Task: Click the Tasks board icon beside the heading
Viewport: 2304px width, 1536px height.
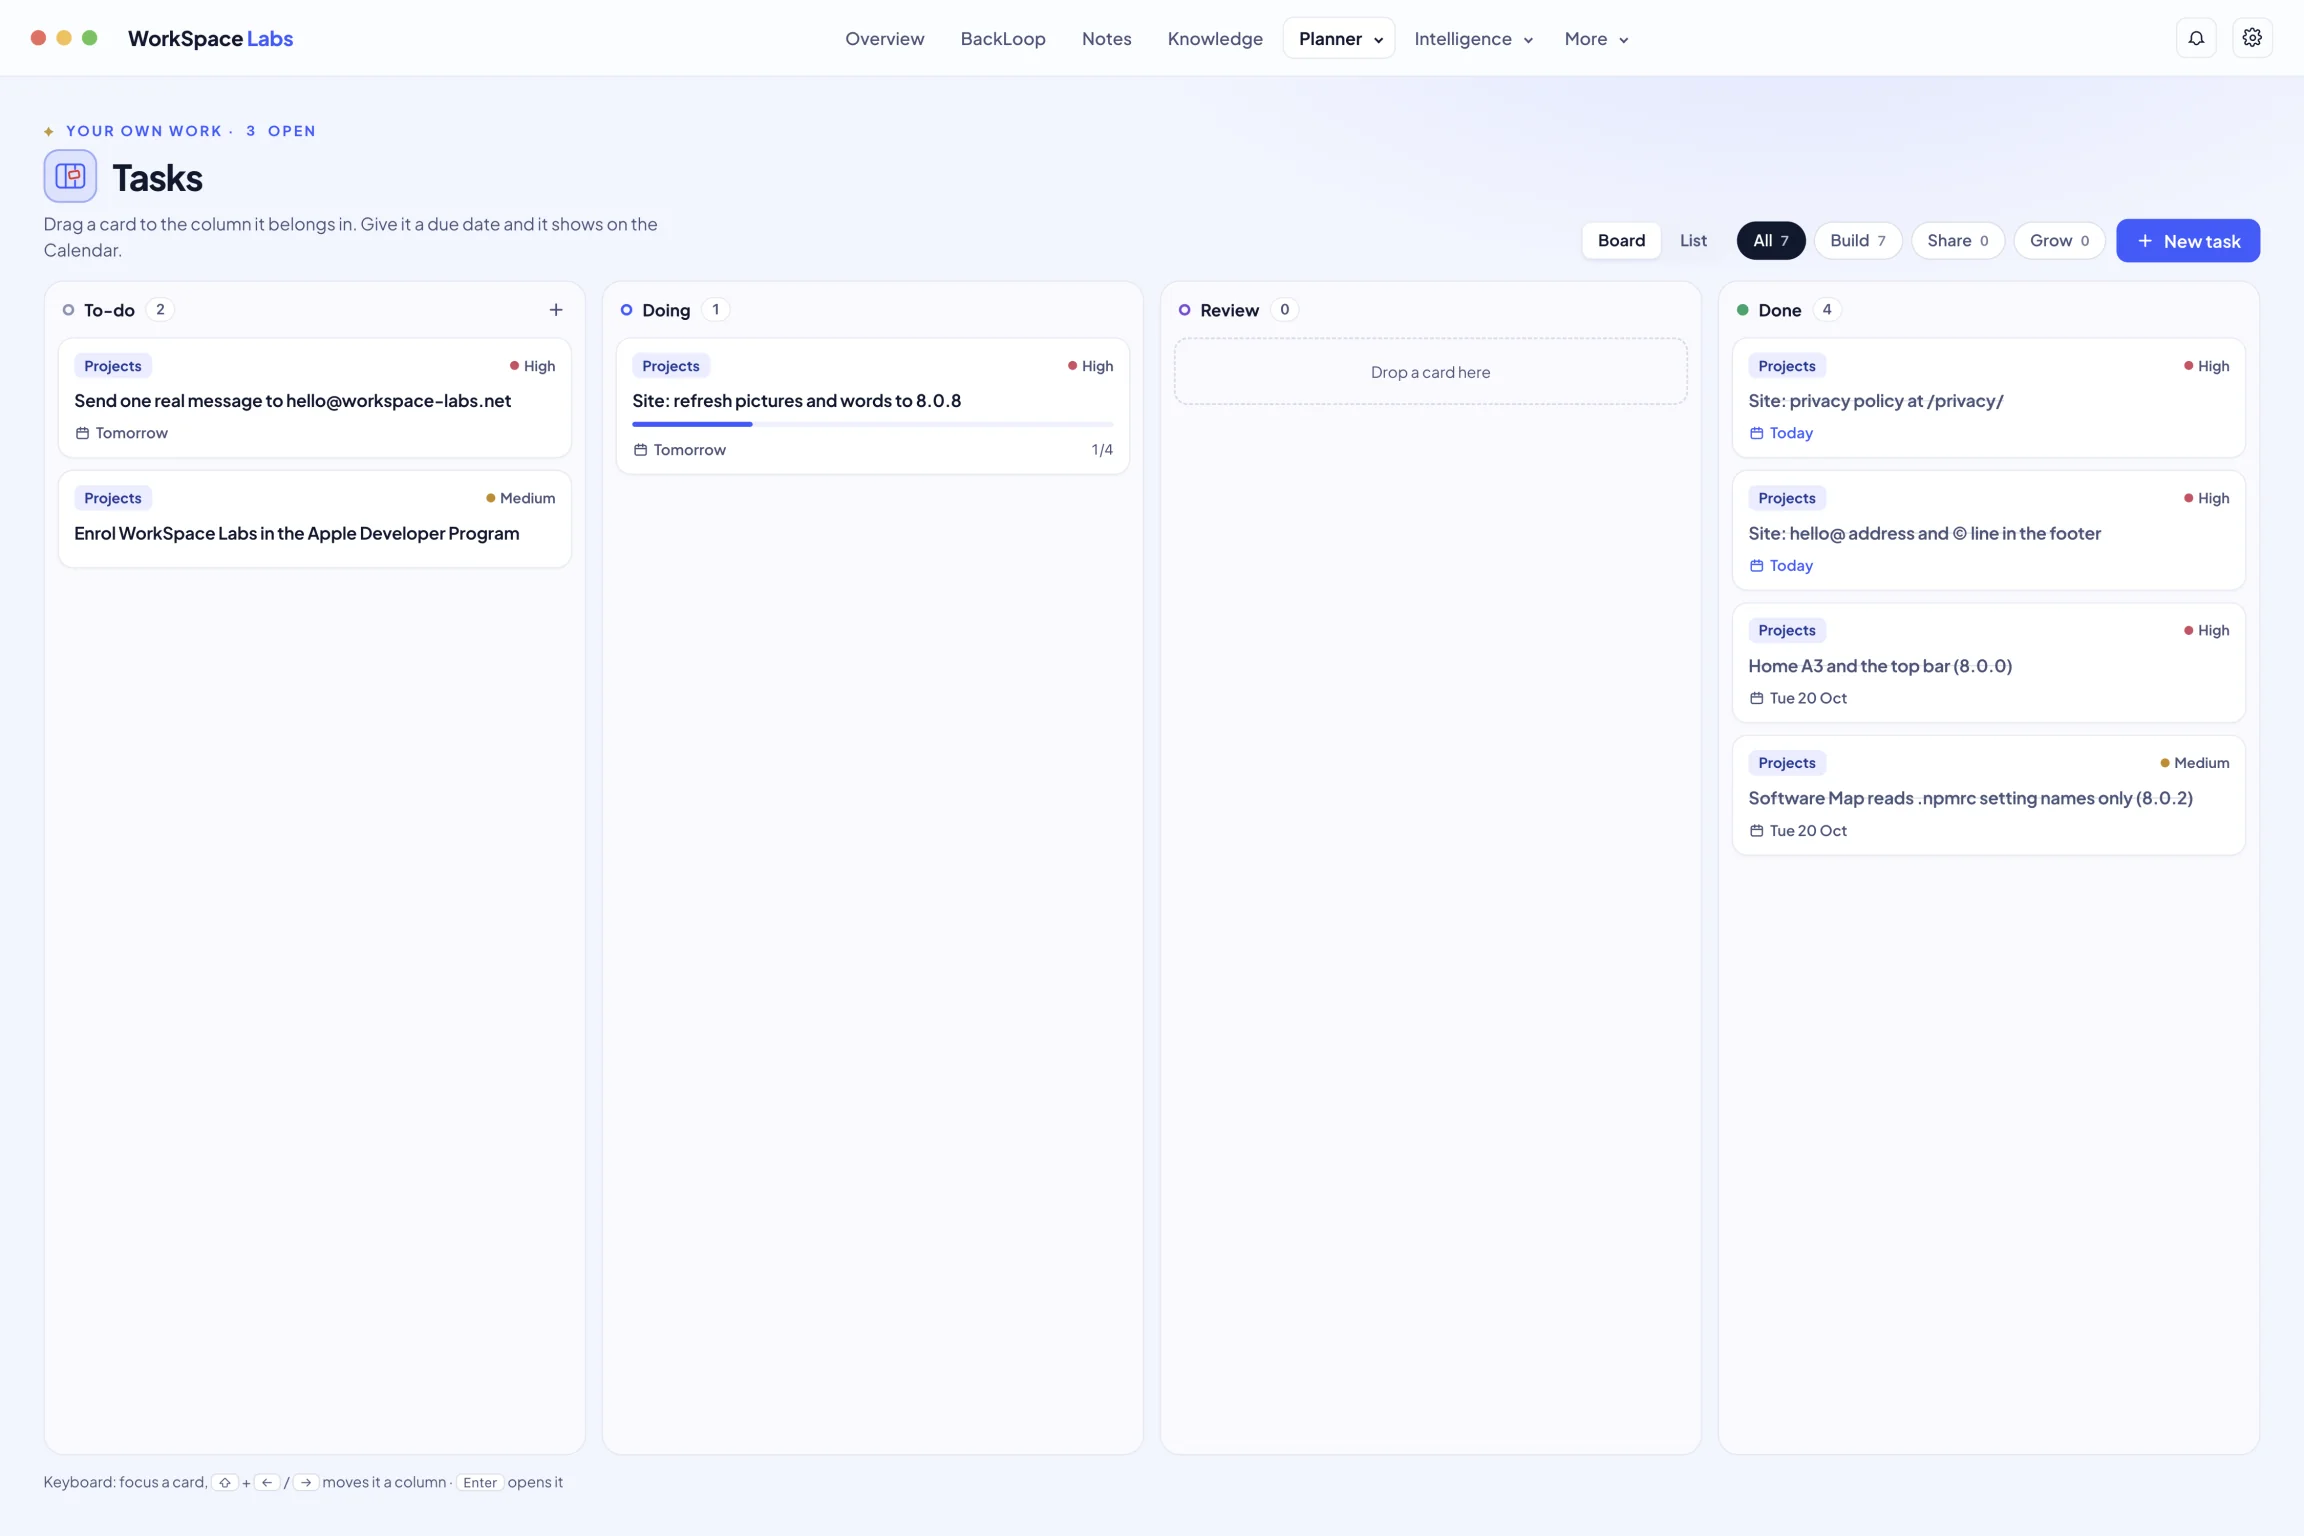Action: coord(70,177)
